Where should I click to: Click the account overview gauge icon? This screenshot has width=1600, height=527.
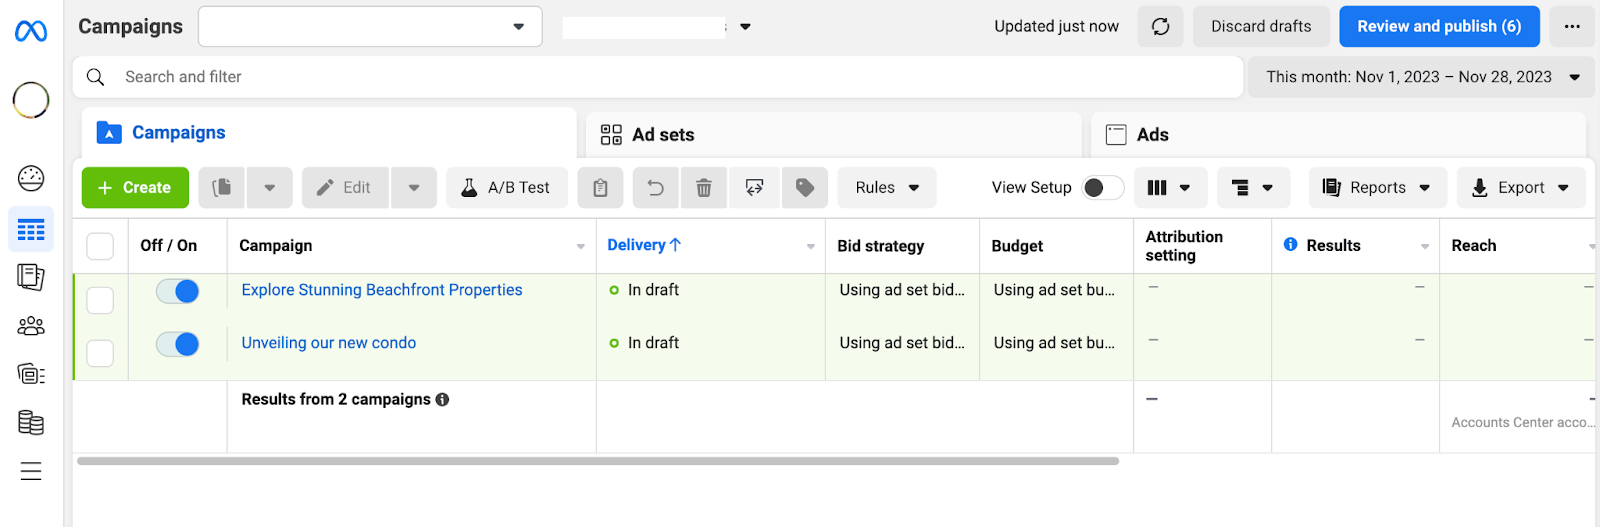31,178
